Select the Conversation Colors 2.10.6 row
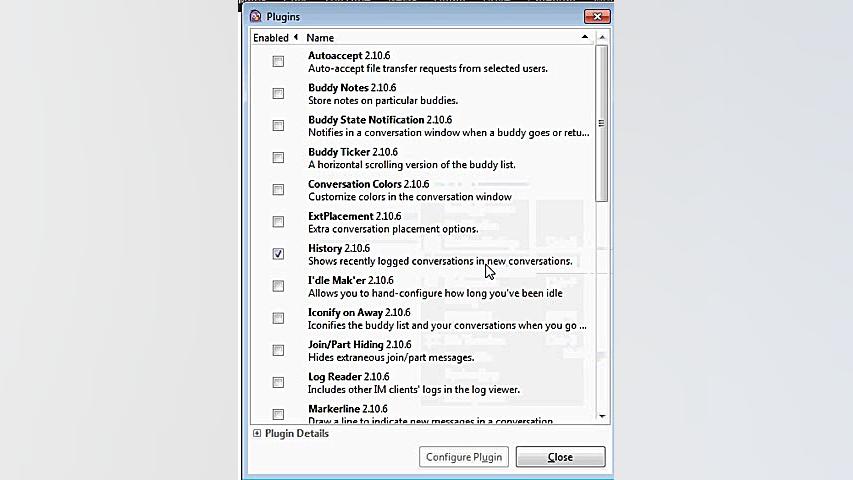Image resolution: width=853 pixels, height=480 pixels. point(423,190)
